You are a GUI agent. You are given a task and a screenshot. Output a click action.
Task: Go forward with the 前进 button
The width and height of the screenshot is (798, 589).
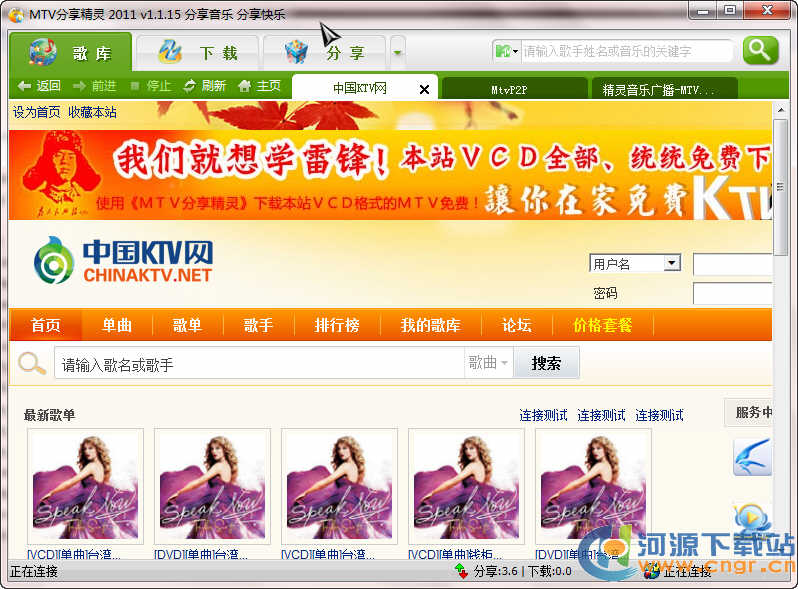pyautogui.click(x=95, y=86)
